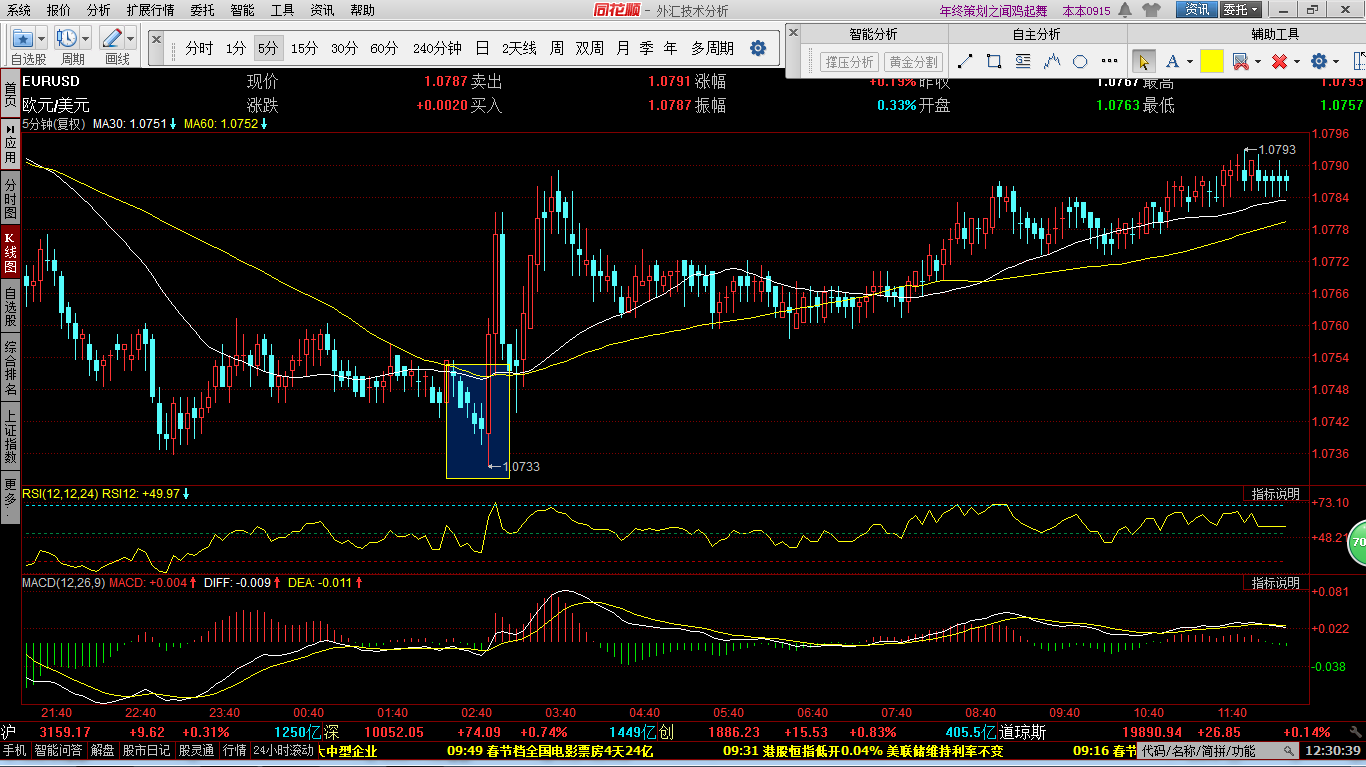Open the 自选股 favorites star icon
This screenshot has height=767, width=1366.
[23, 39]
